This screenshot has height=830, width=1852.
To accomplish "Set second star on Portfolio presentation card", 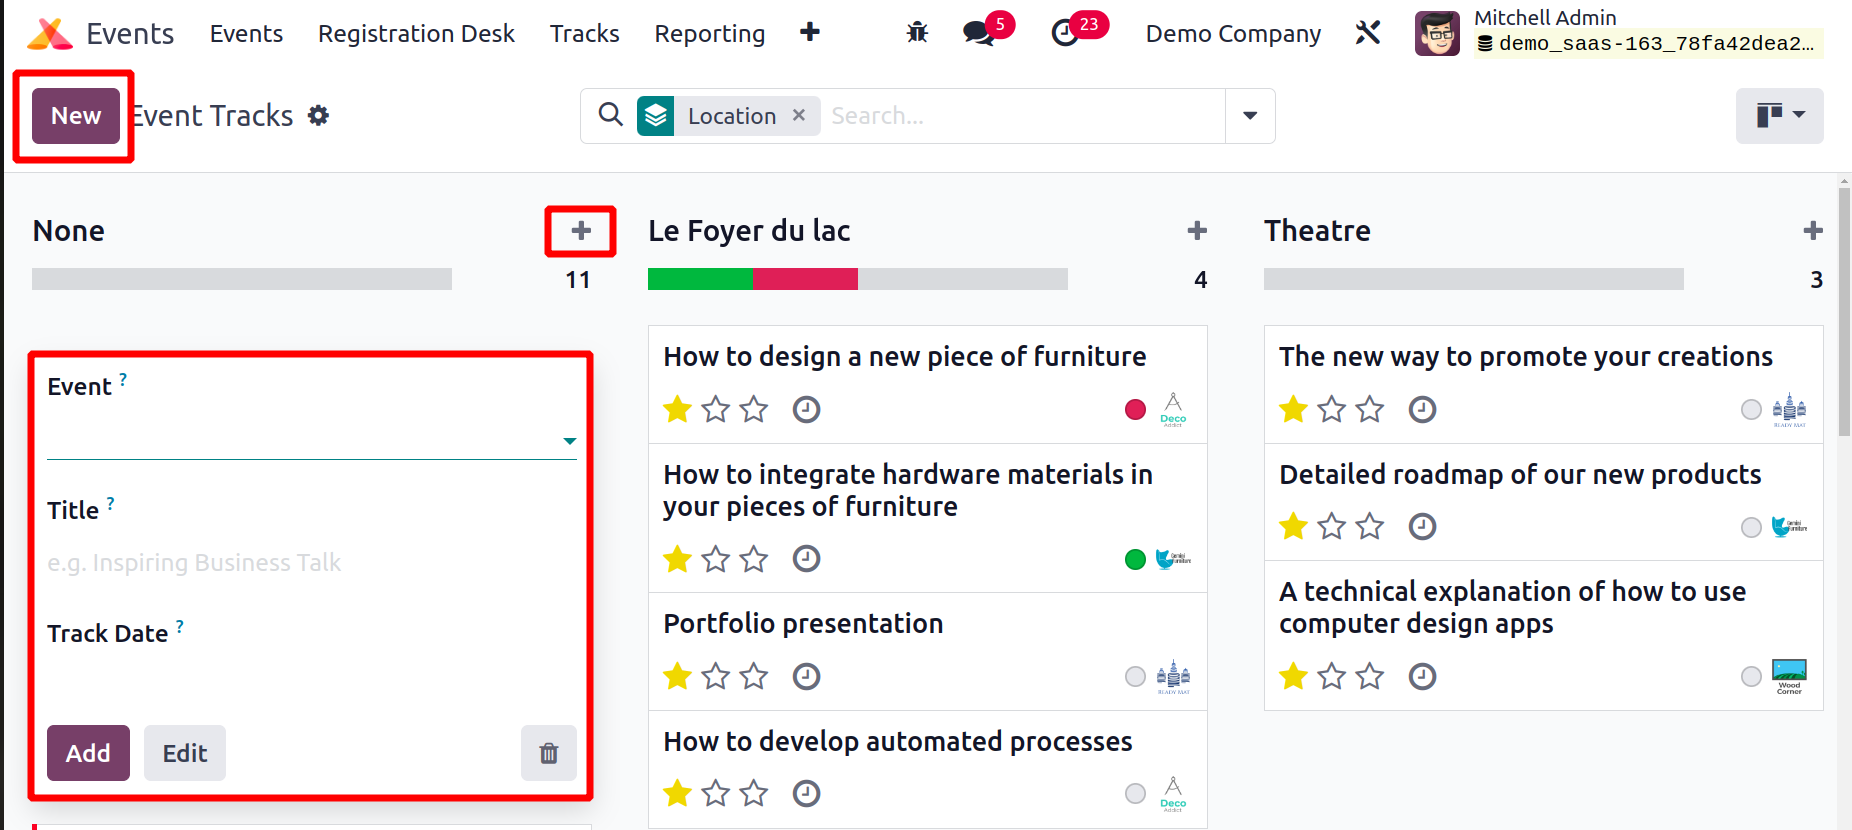I will (716, 676).
